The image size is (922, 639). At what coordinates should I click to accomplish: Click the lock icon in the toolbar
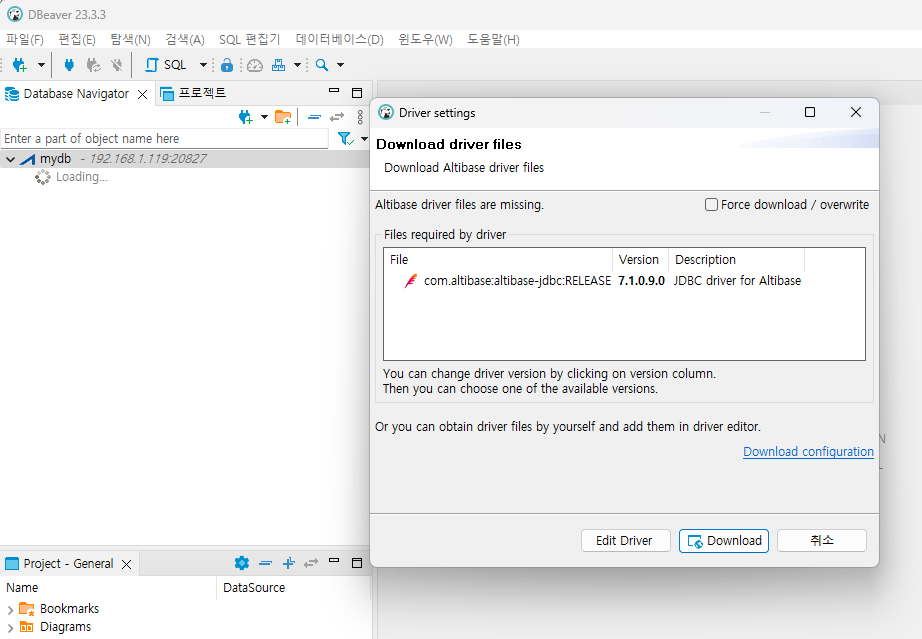[227, 65]
